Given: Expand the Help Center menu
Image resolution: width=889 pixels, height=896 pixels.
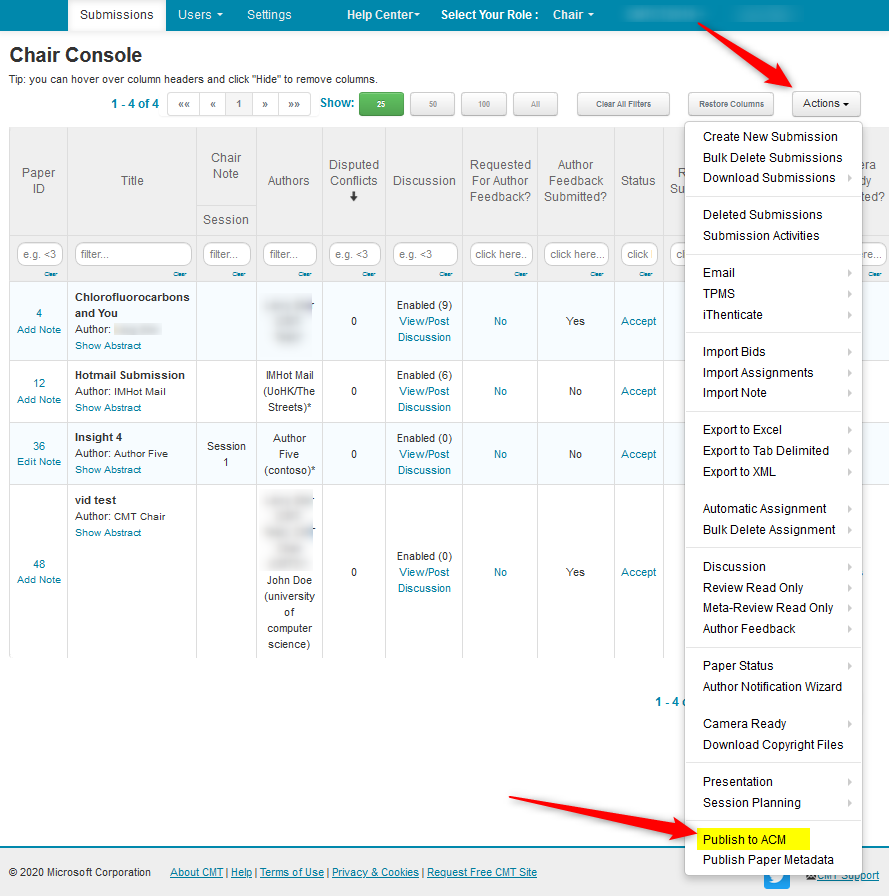Looking at the screenshot, I should 383,15.
